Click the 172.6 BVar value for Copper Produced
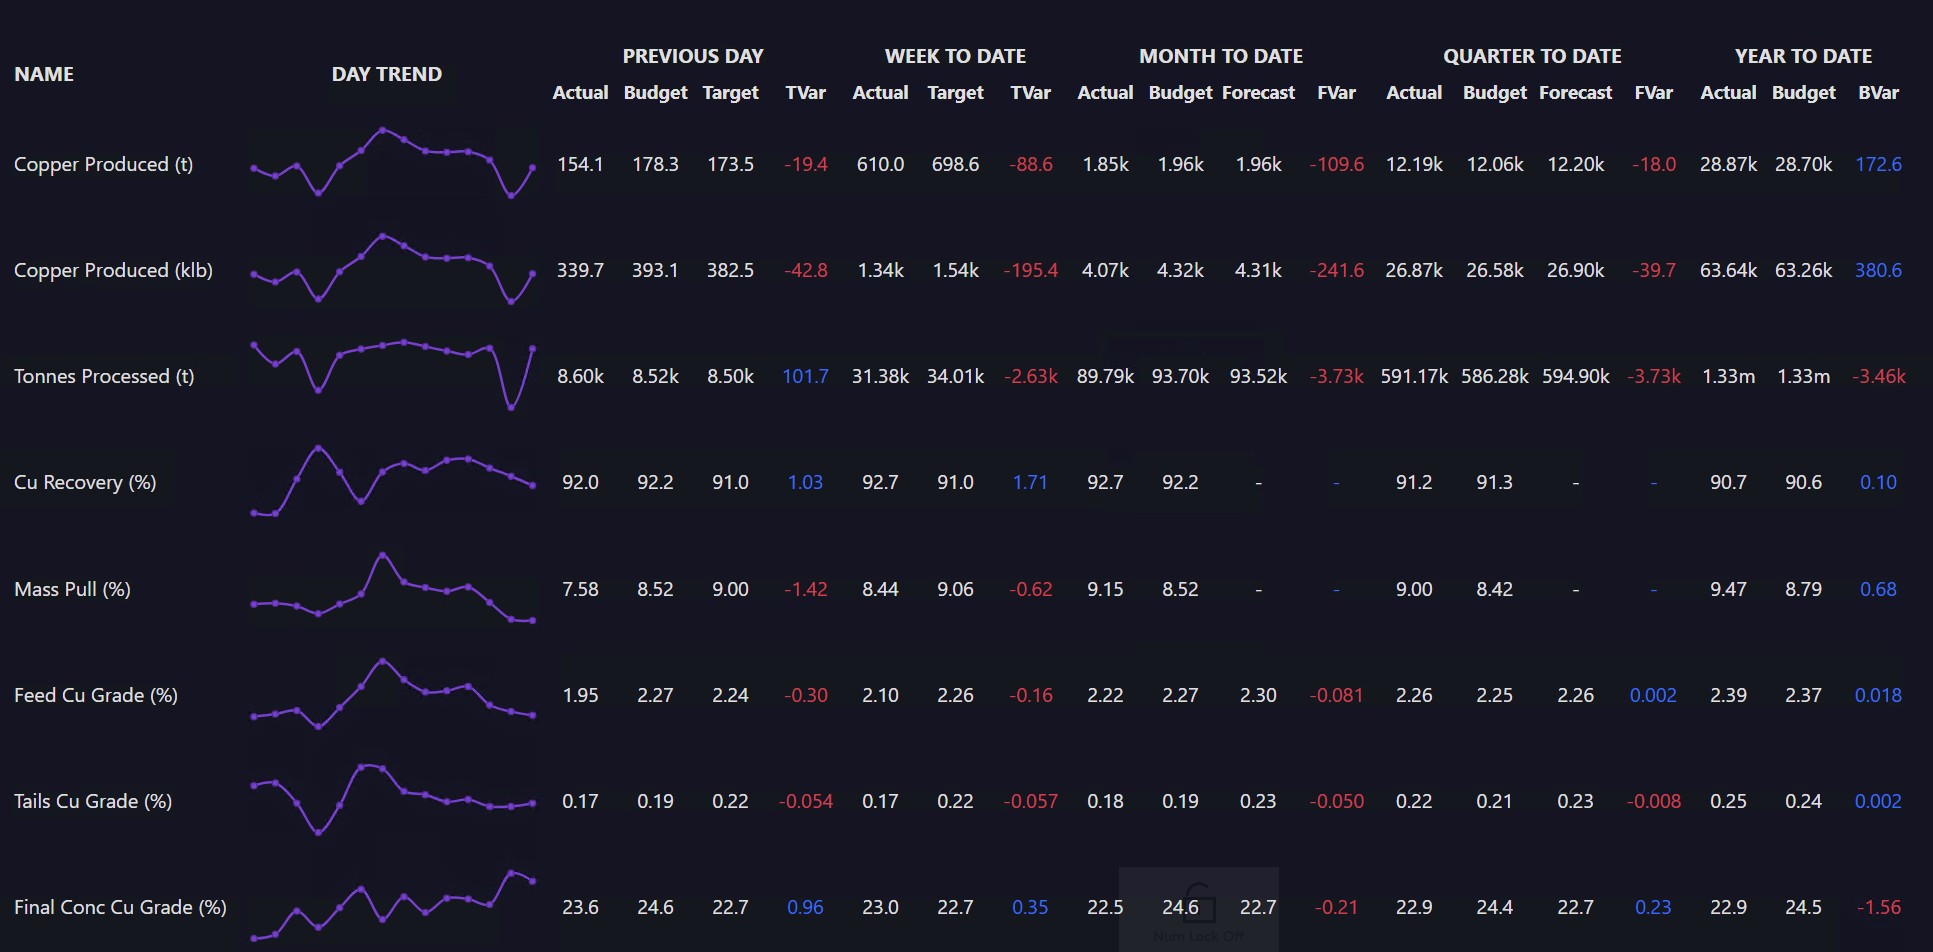The height and width of the screenshot is (952, 1933). point(1878,164)
